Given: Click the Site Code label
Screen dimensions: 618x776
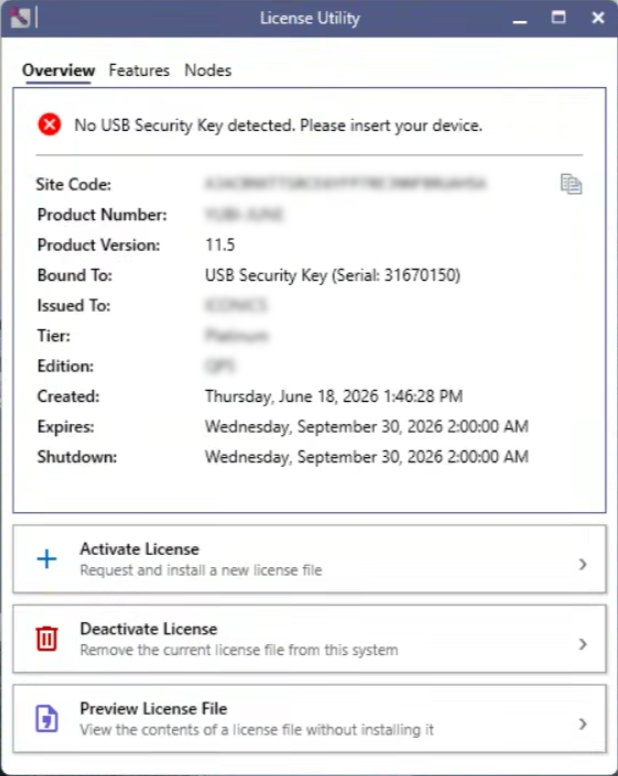Looking at the screenshot, I should pos(74,185).
